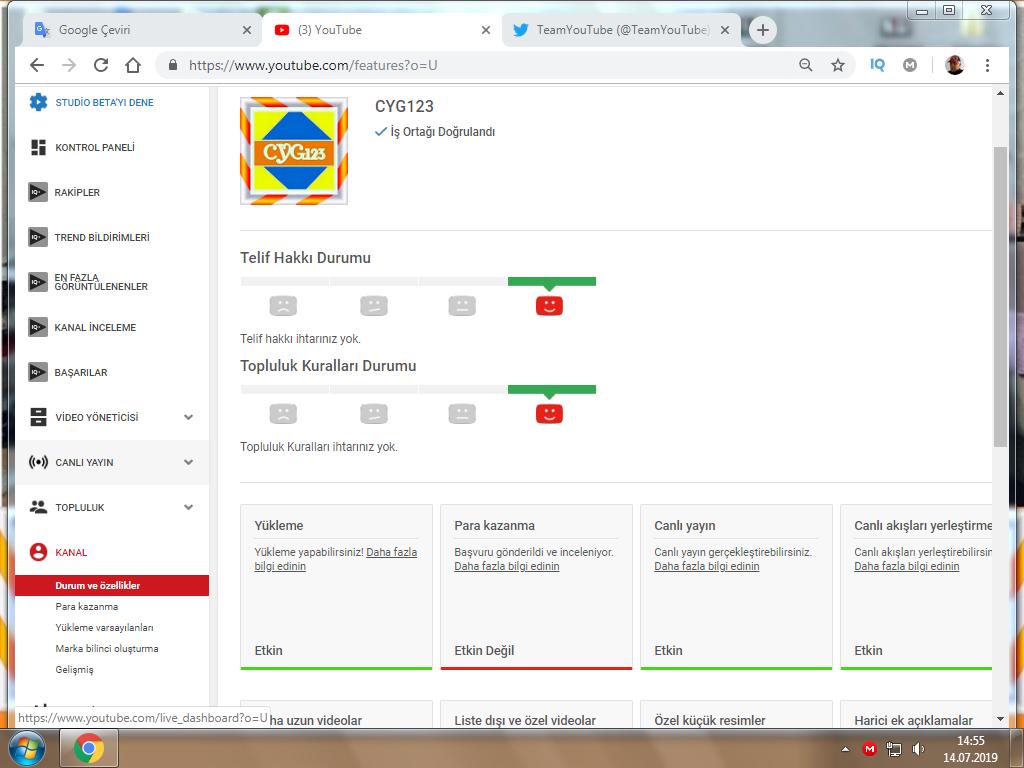The image size is (1024, 768).
Task: Click the Harici ek açıklamalar heading
Action: coord(913,720)
